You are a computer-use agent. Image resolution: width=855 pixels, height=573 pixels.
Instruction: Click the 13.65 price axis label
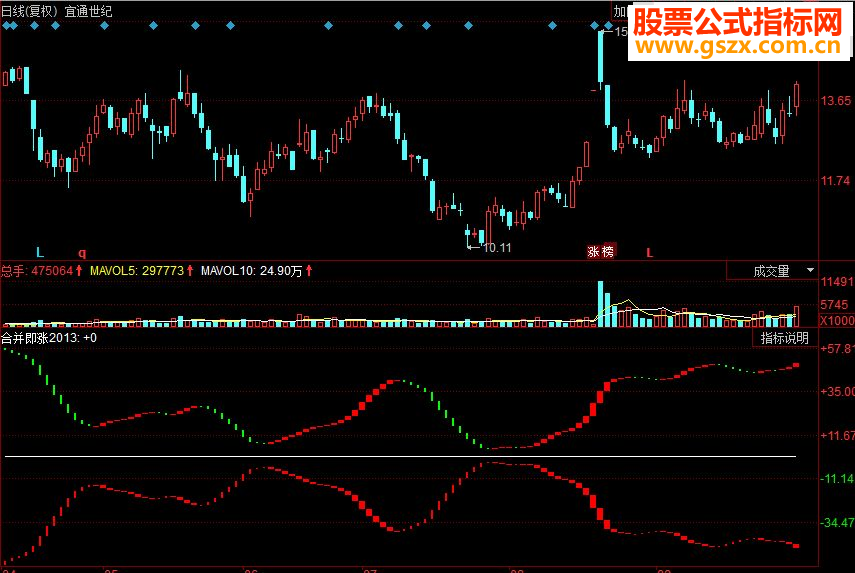point(836,100)
